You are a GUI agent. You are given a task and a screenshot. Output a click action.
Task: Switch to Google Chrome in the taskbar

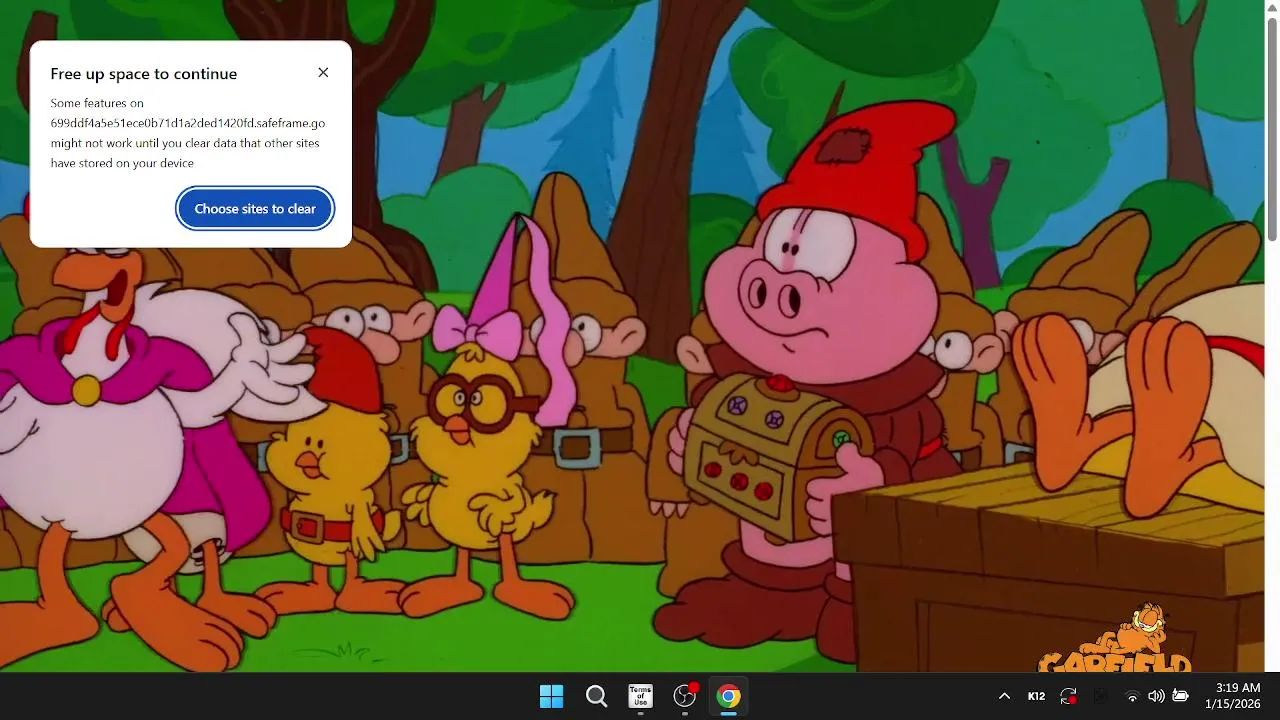click(x=729, y=696)
